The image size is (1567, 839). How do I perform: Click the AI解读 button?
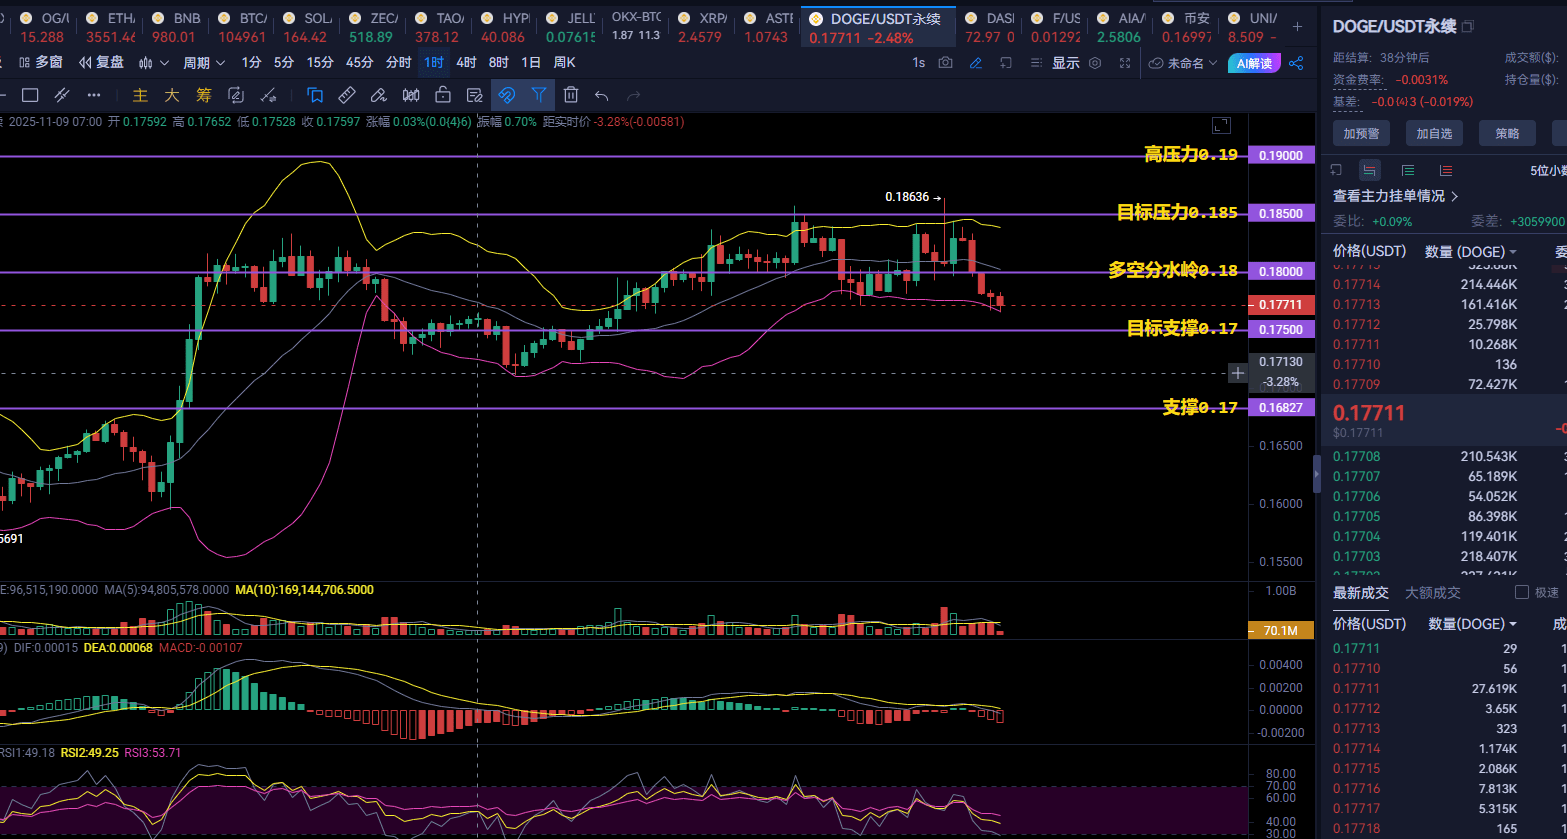[x=1254, y=63]
